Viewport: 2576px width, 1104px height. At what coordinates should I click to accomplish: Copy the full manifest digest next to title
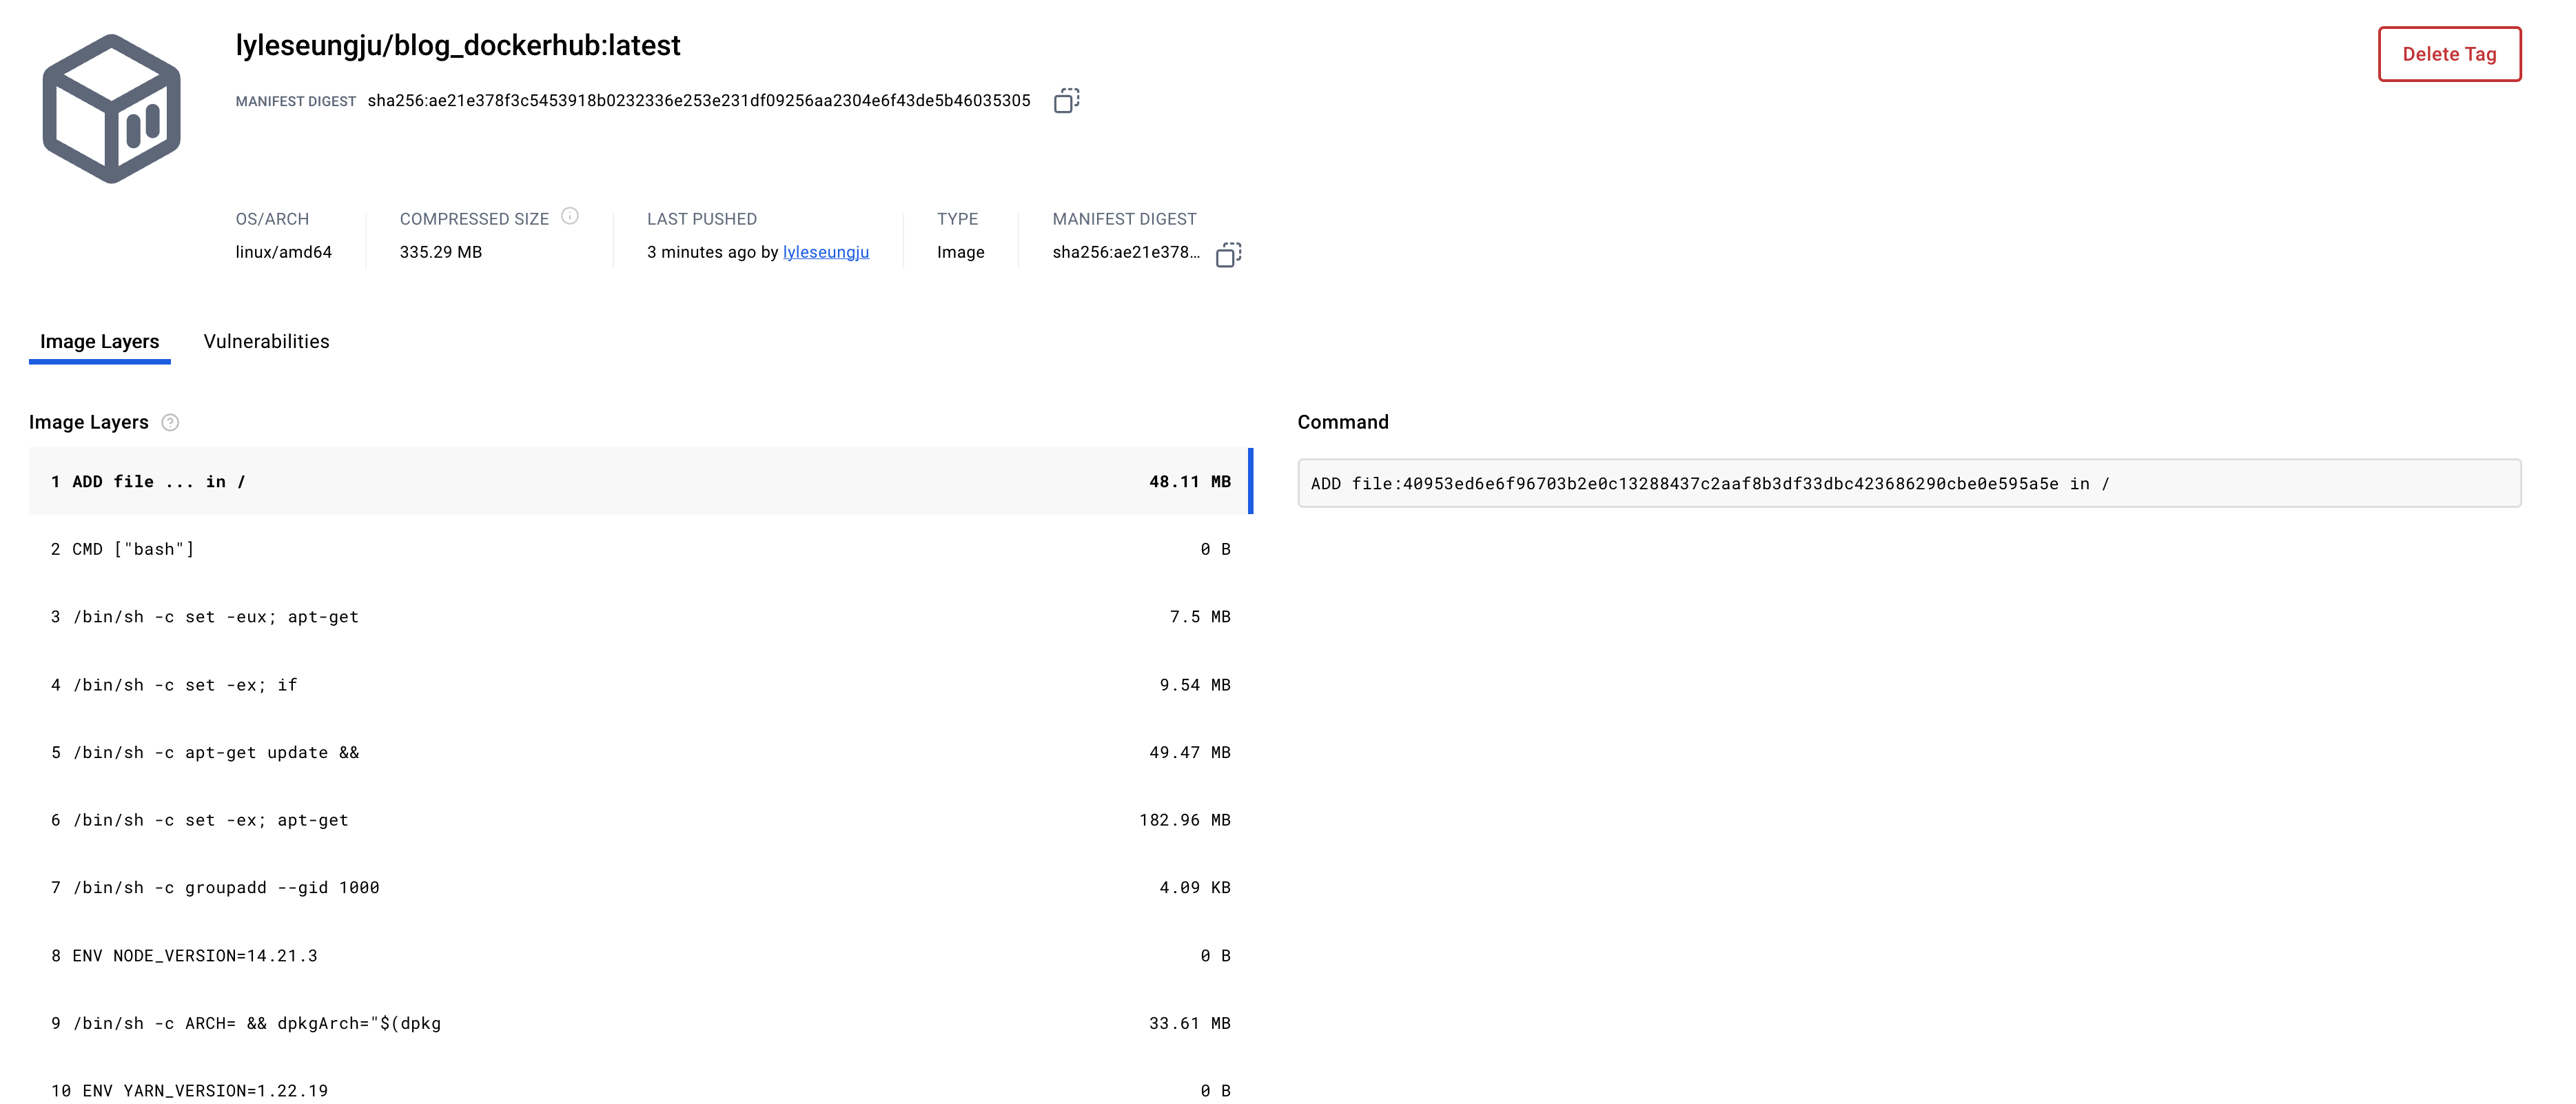[x=1066, y=101]
